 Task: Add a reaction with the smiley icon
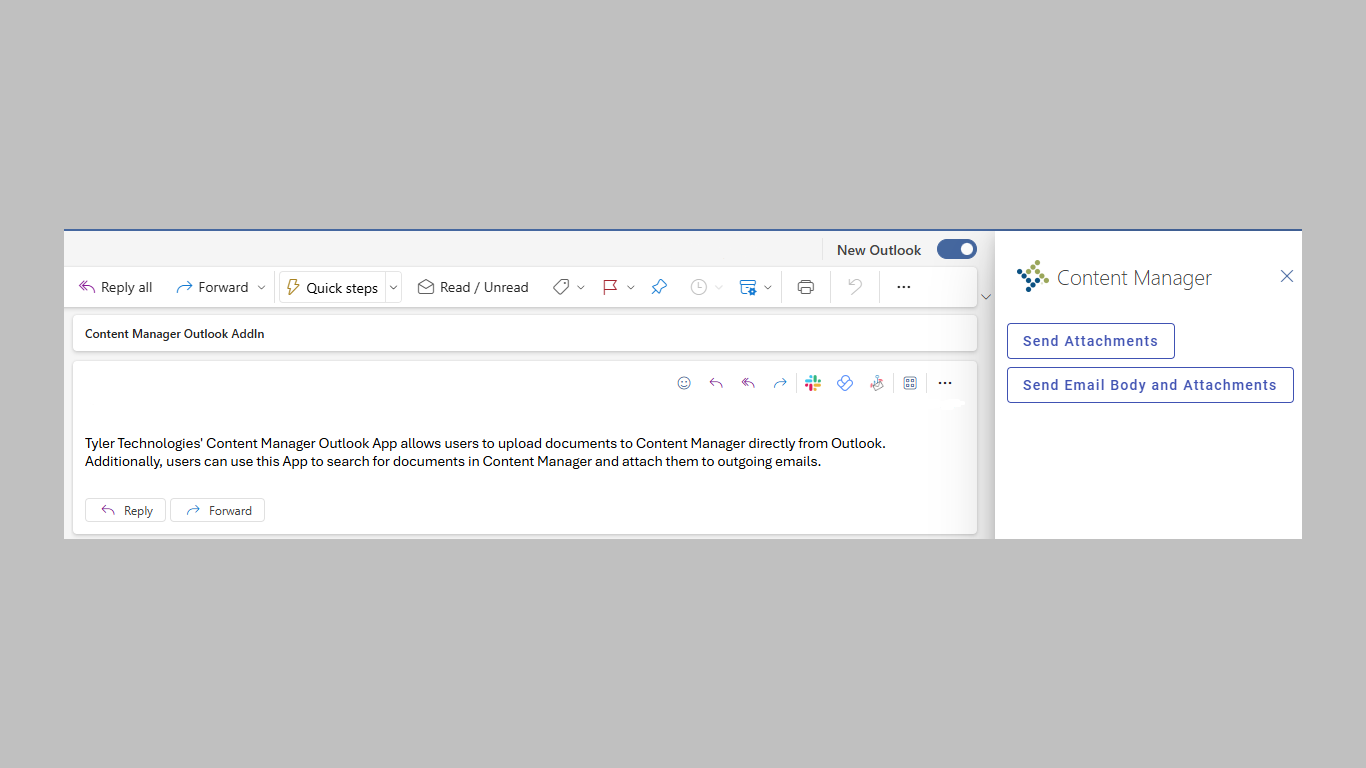pos(684,383)
